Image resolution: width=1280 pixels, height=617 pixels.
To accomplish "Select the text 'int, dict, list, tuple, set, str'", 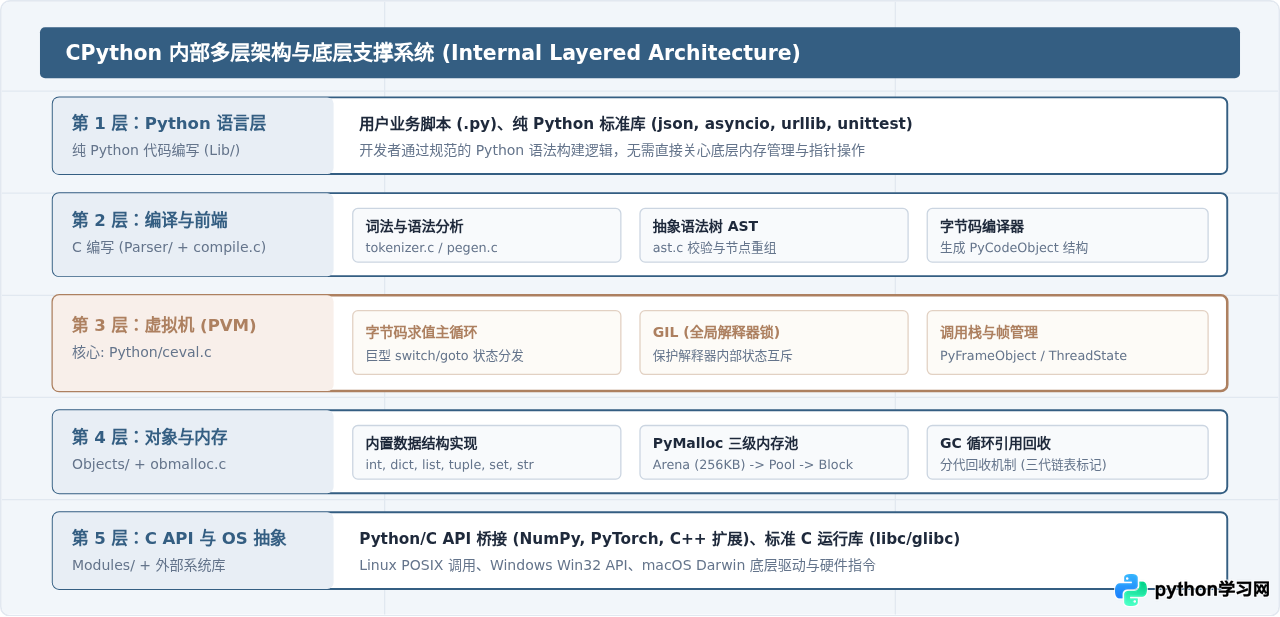I will click(450, 465).
